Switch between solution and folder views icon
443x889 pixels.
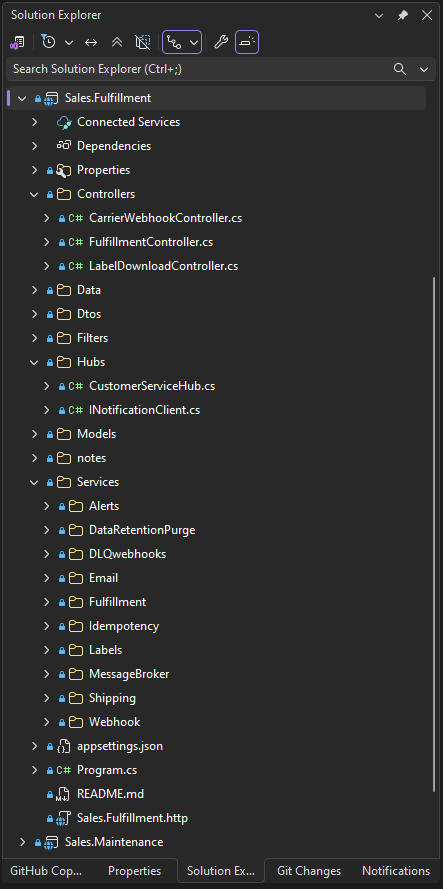[x=17, y=43]
